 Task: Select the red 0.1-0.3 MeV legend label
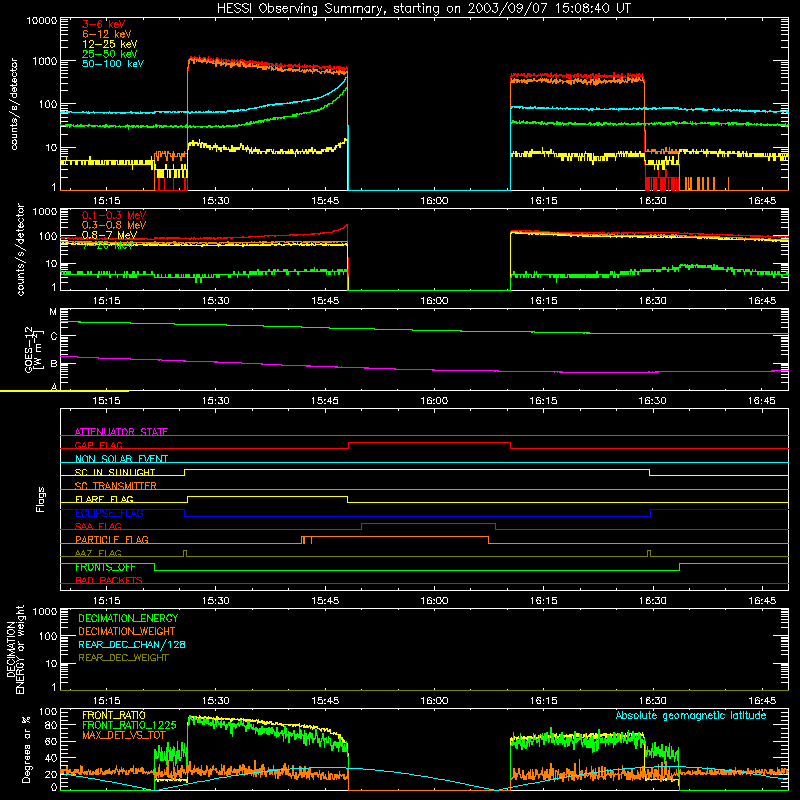[114, 215]
